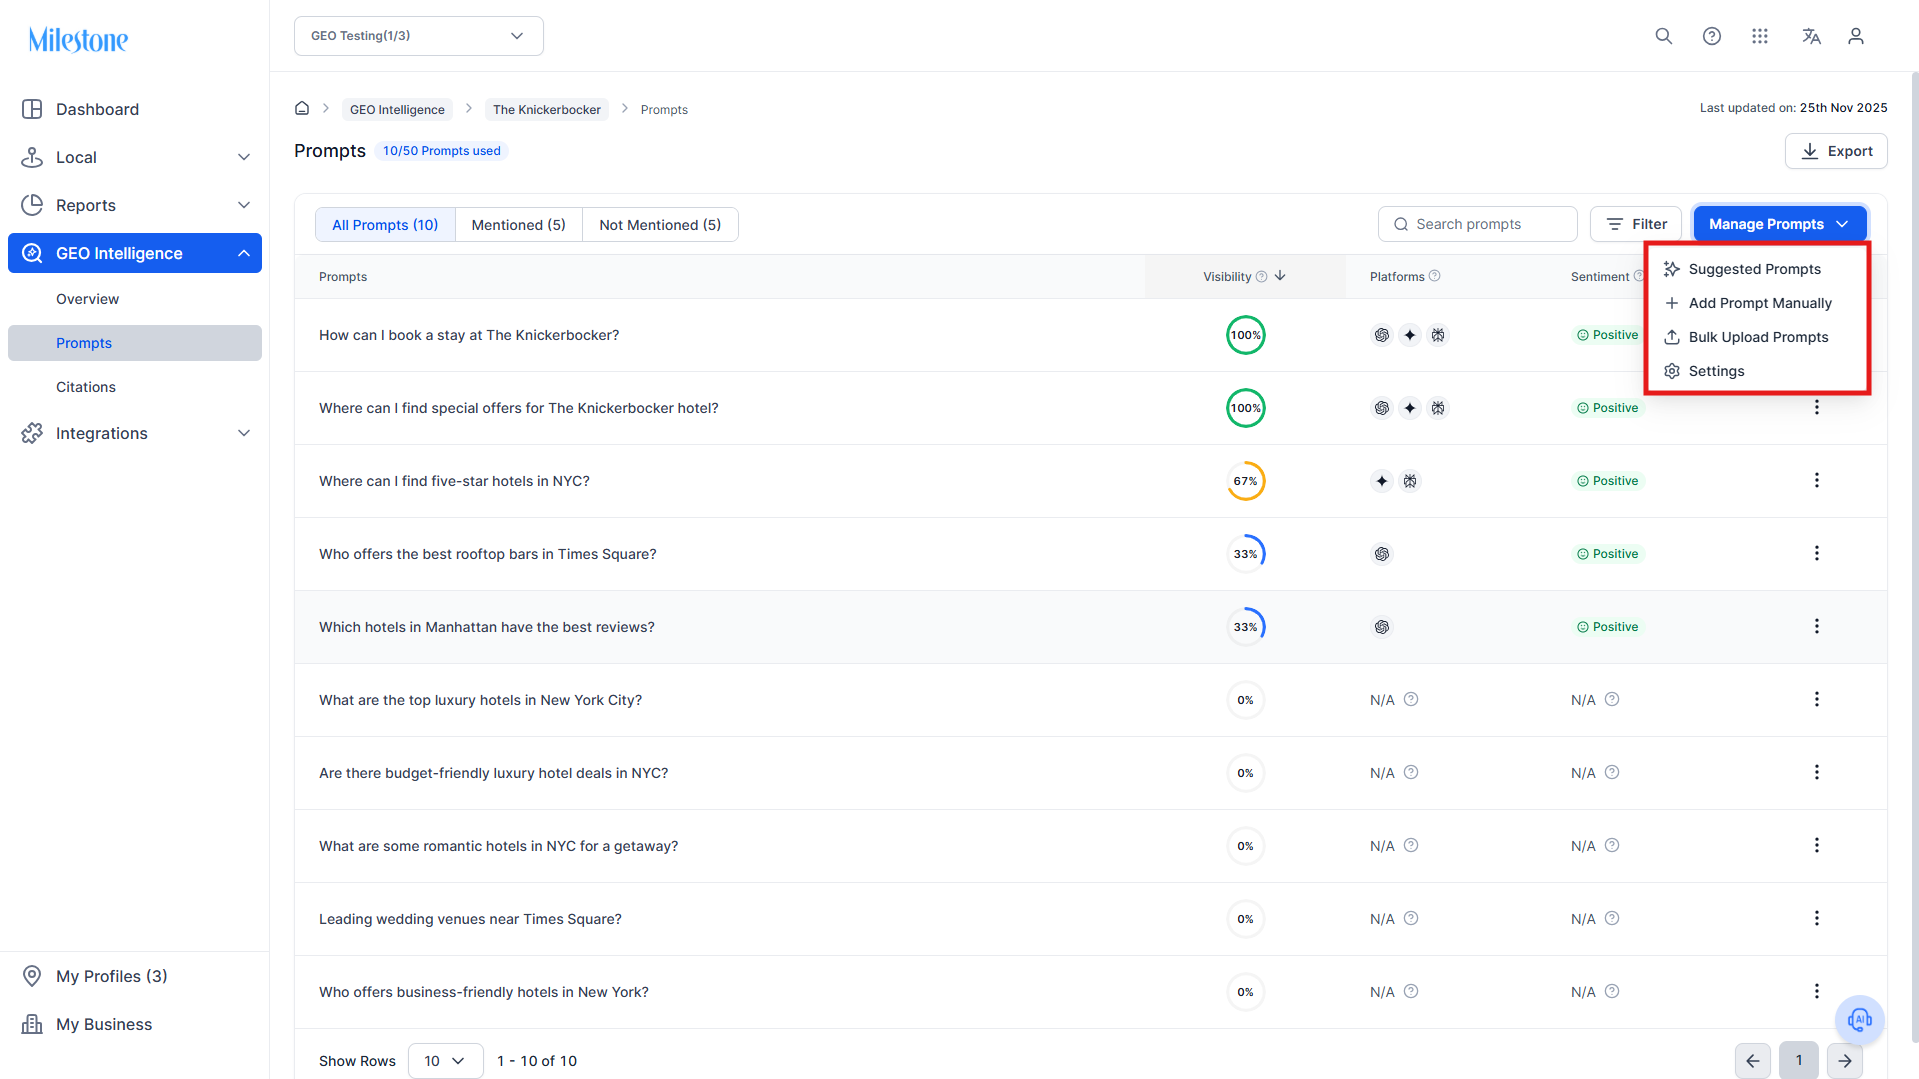Click the Export button

click(1836, 151)
